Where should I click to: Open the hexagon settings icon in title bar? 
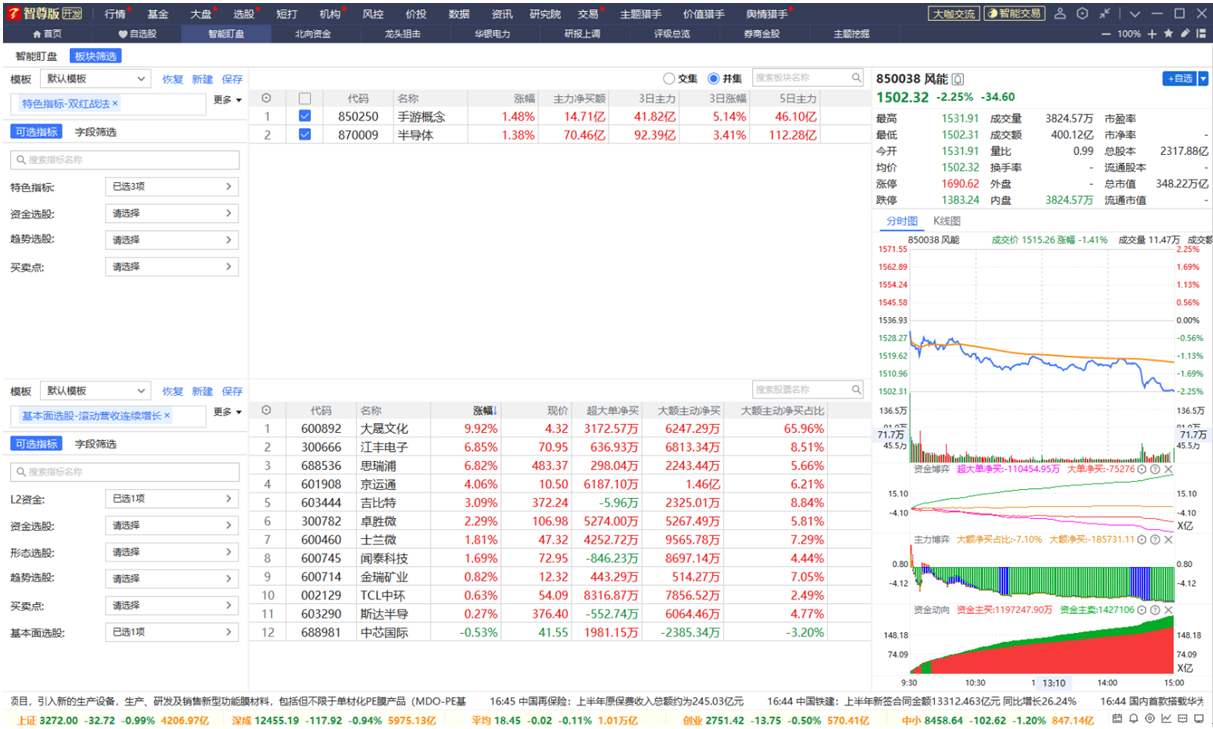[x=1082, y=13]
